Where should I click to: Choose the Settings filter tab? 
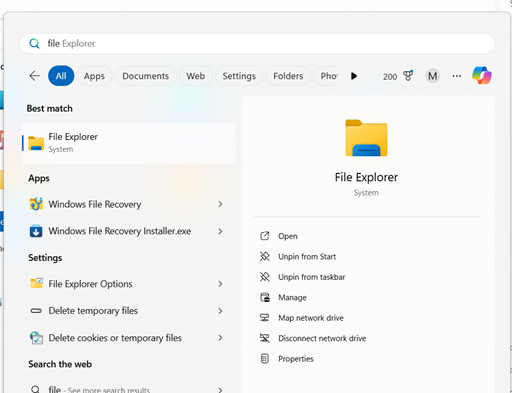239,76
